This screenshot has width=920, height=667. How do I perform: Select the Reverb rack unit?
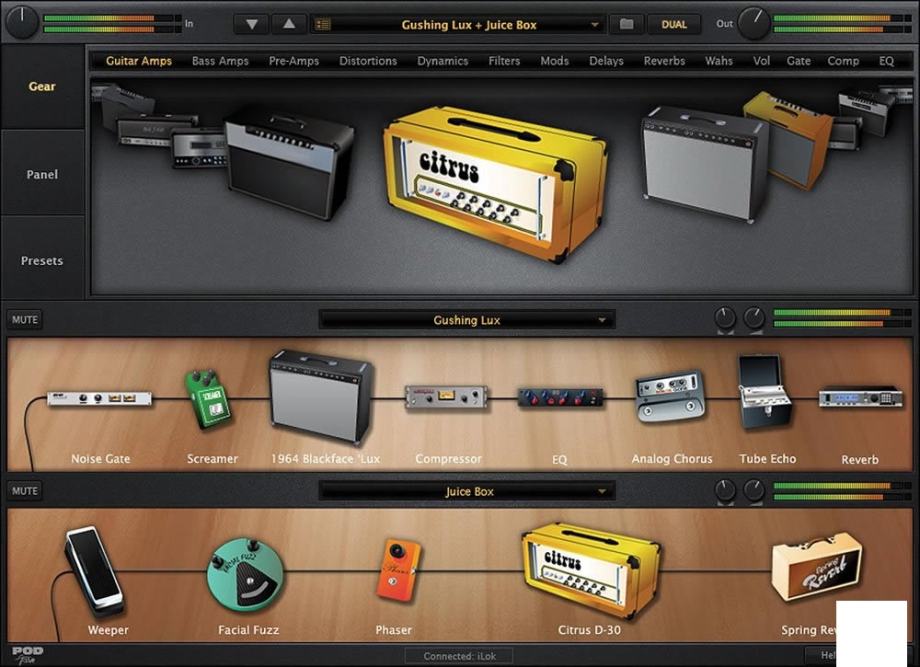click(x=861, y=397)
